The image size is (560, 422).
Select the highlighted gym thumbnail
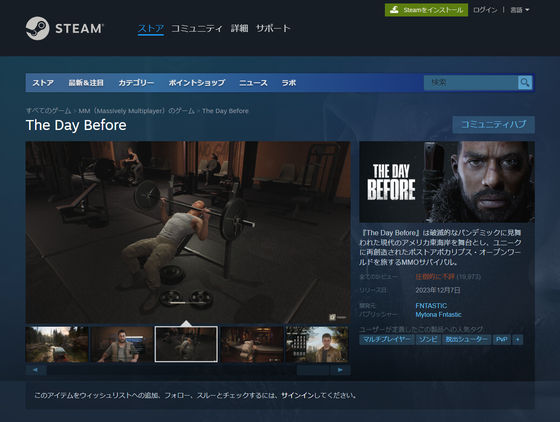(186, 344)
